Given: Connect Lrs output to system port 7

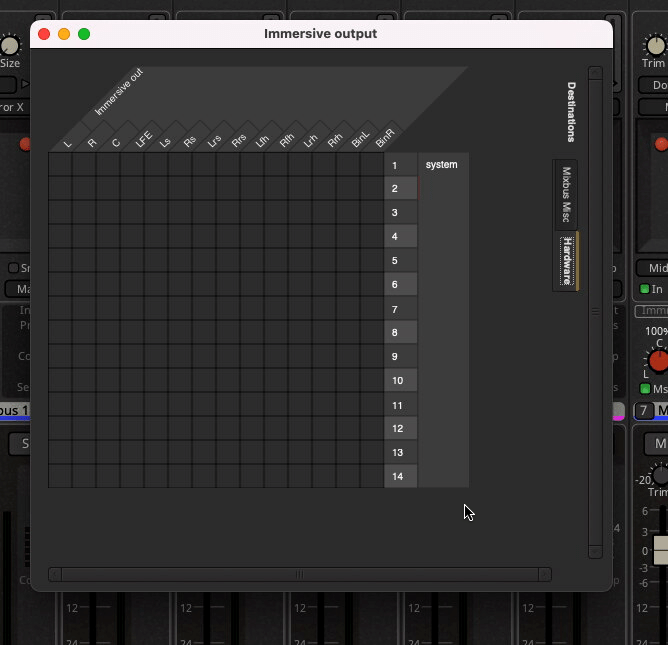Looking at the screenshot, I should [204, 308].
